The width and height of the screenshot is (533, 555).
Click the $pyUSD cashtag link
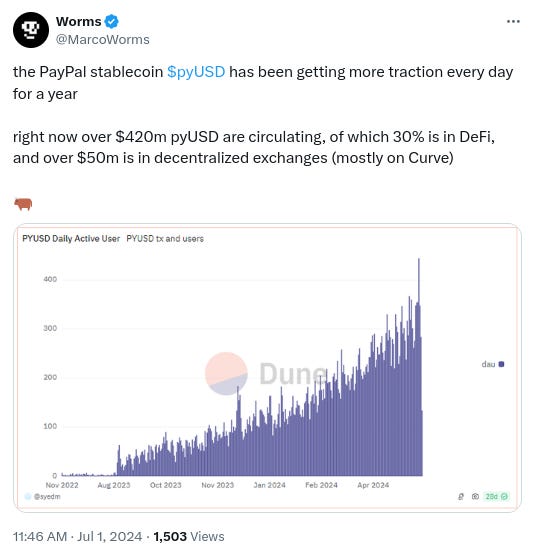click(x=196, y=72)
